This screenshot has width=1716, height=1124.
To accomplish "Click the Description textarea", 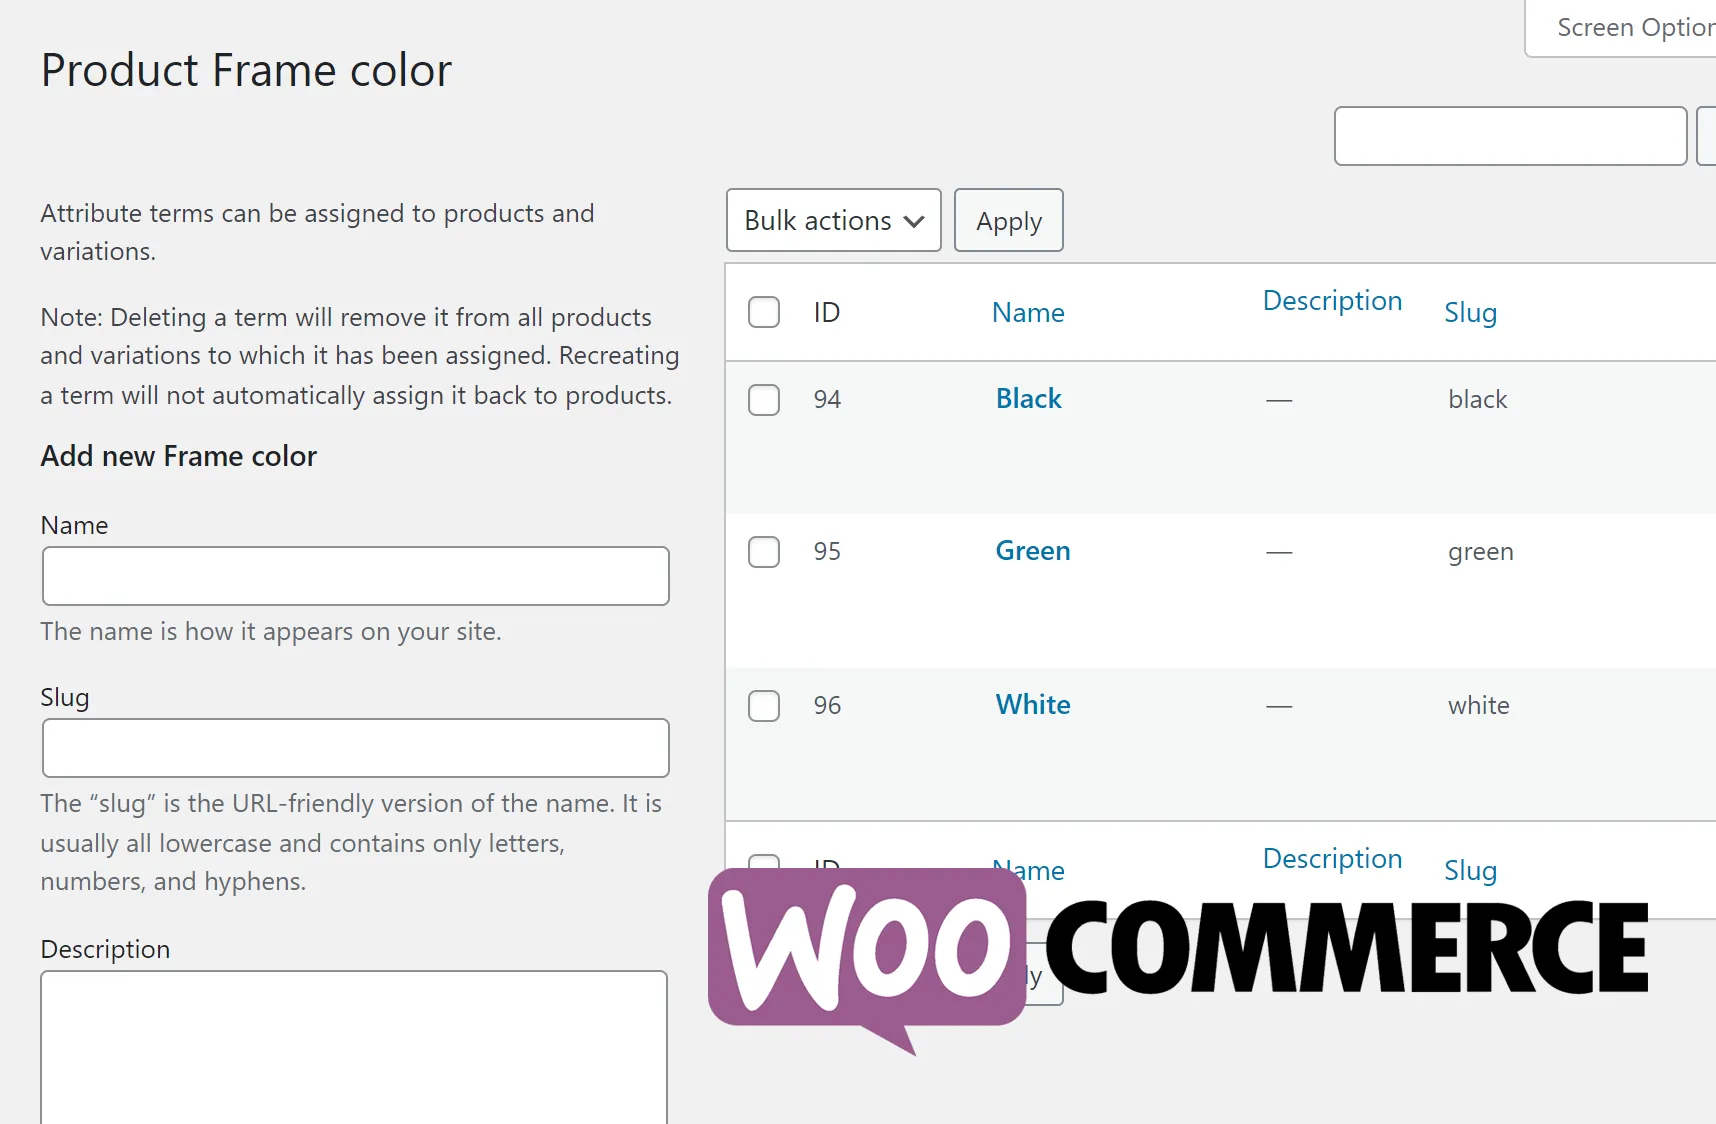I will [354, 1047].
